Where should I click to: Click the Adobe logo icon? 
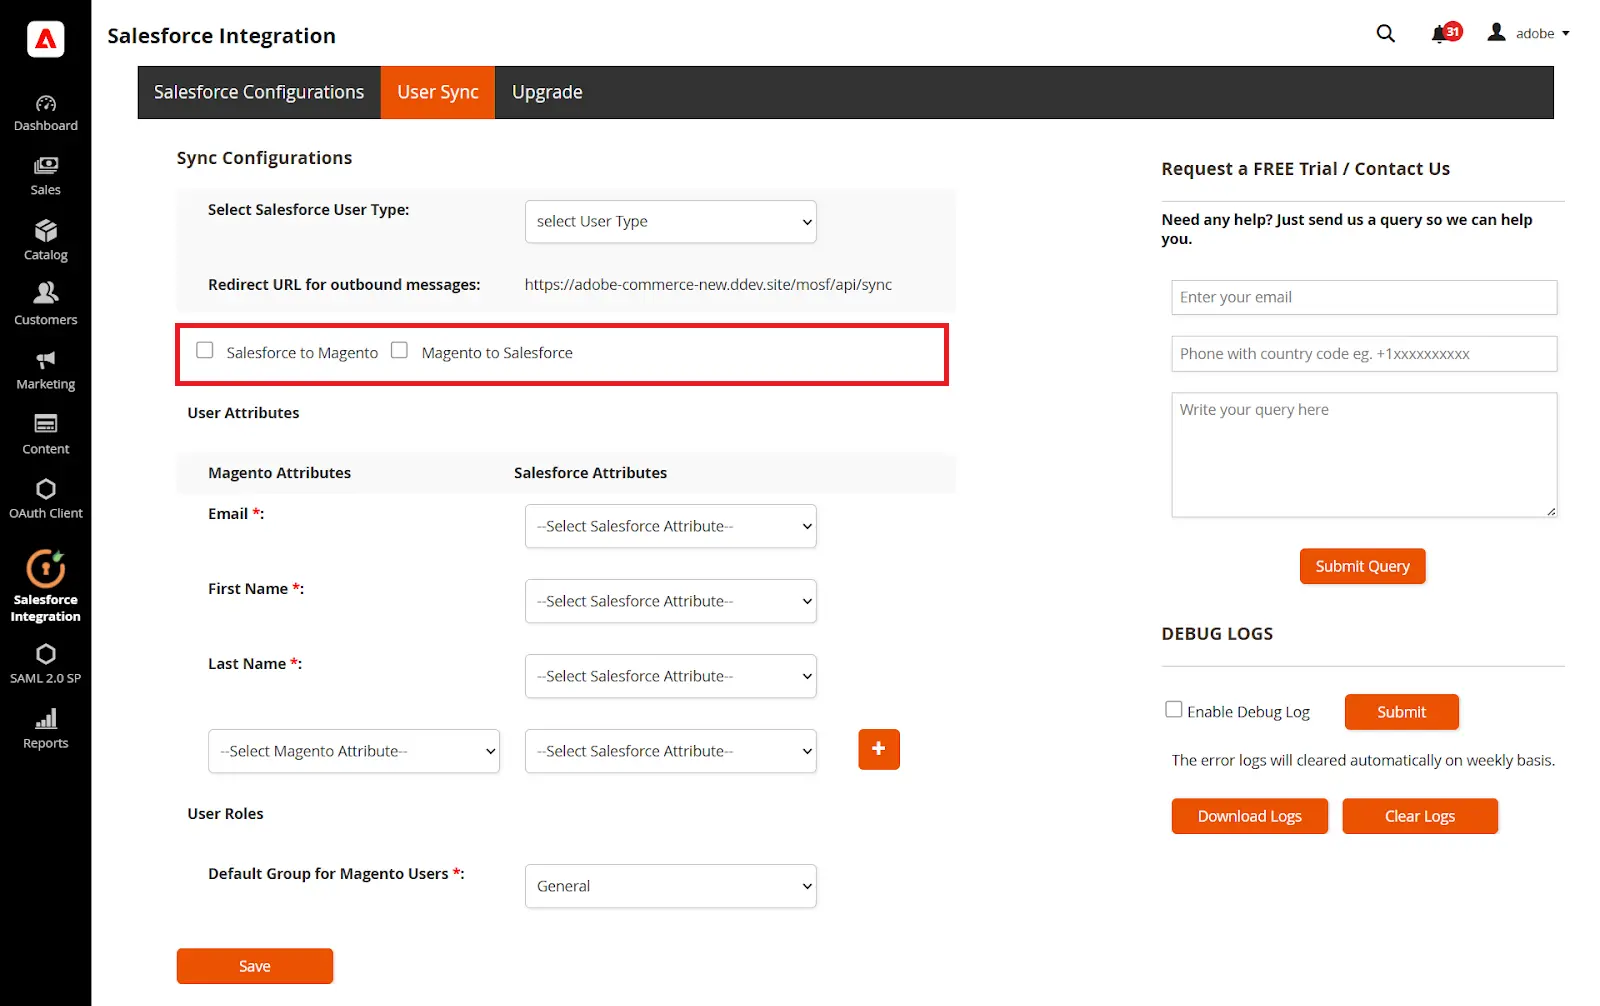pos(46,39)
